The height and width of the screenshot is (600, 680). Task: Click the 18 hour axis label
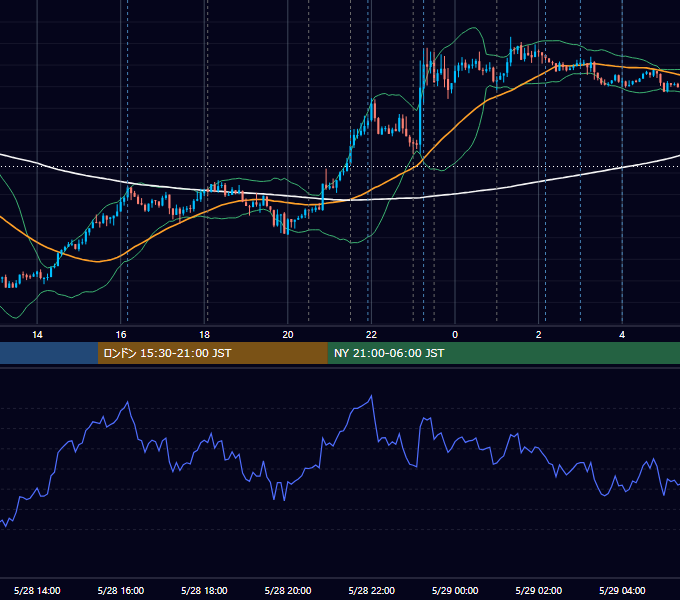click(x=204, y=335)
